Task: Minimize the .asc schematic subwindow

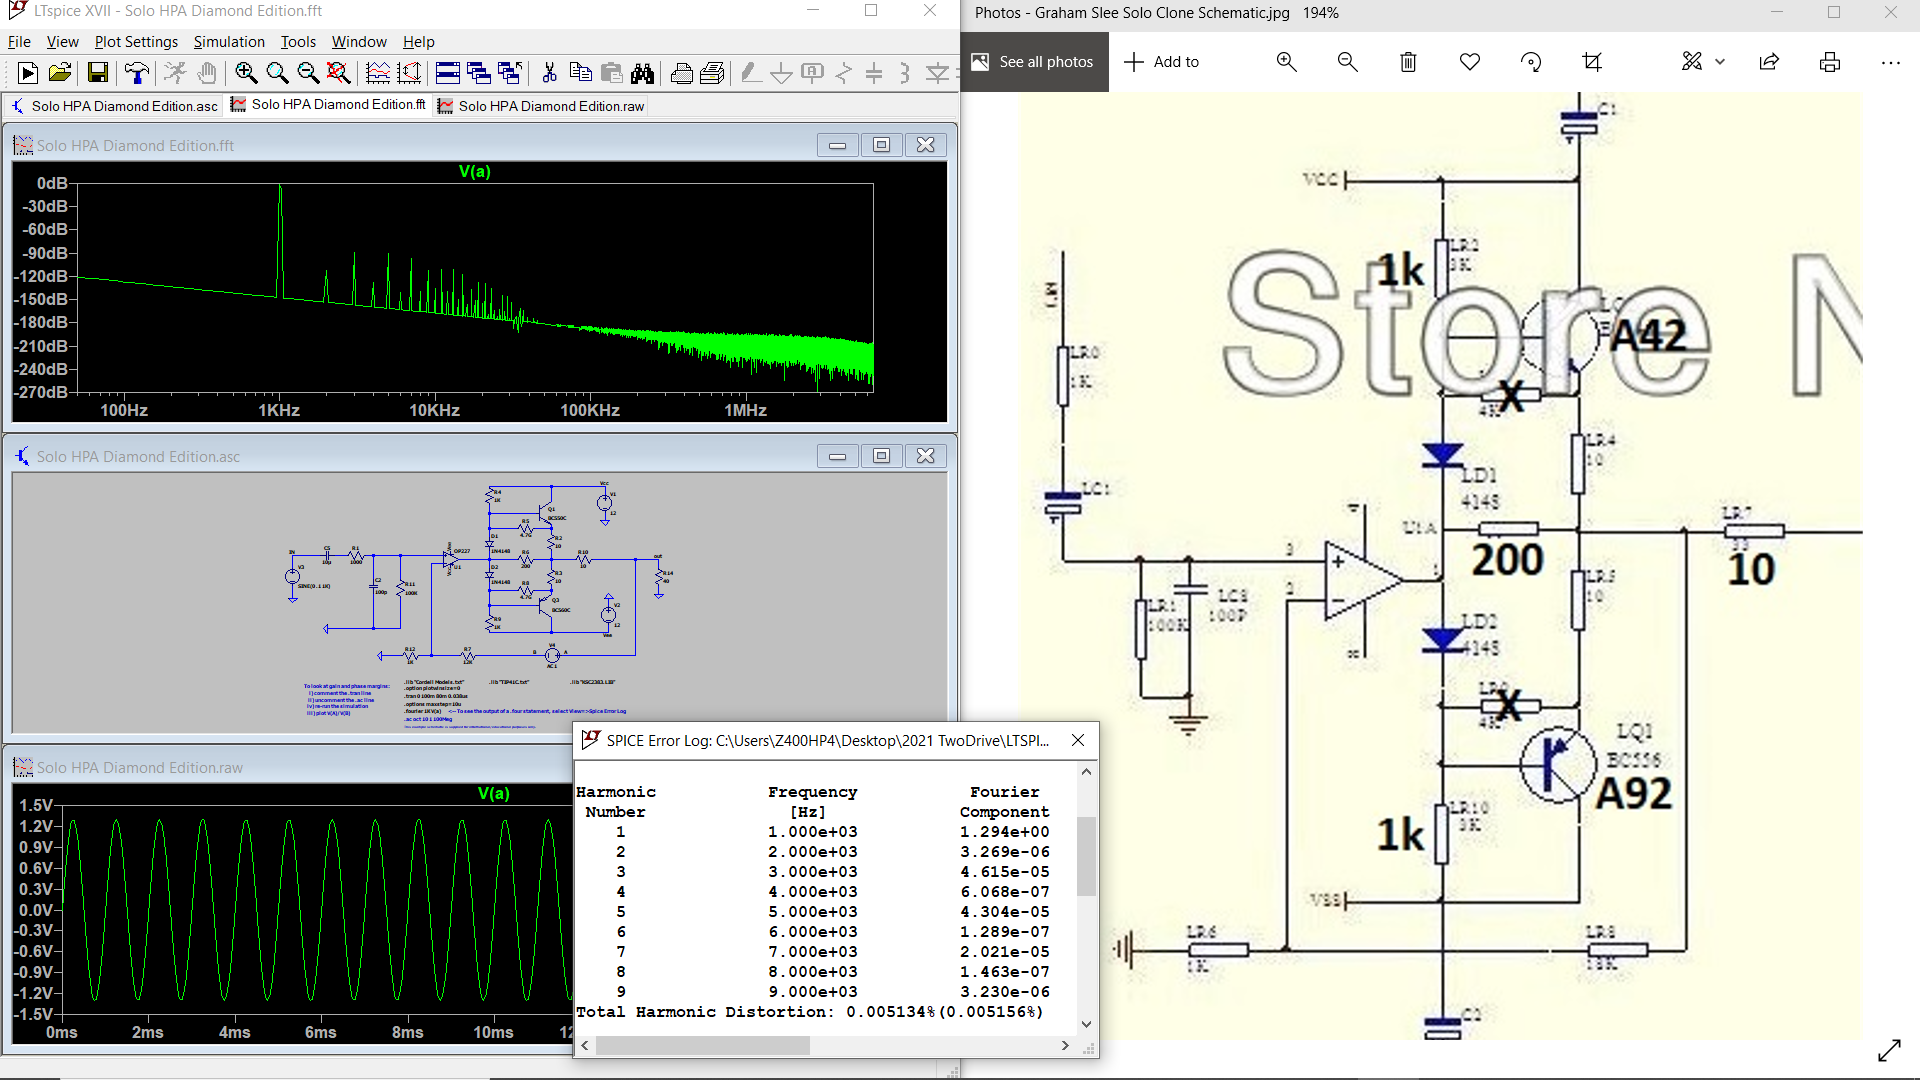Action: 837,456
